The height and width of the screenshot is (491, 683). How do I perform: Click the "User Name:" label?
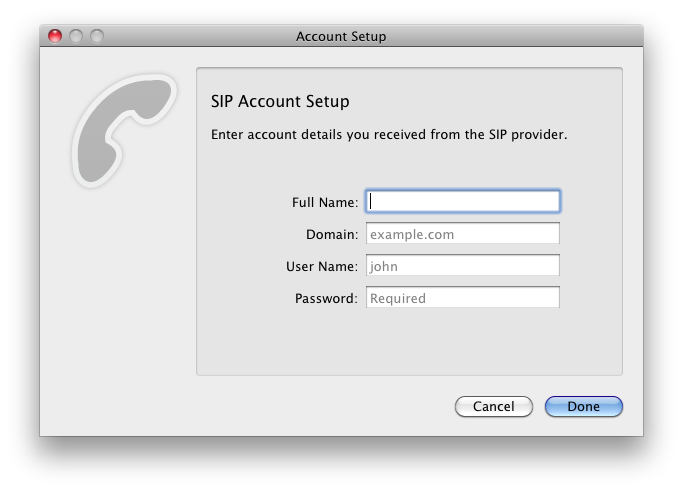(321, 266)
